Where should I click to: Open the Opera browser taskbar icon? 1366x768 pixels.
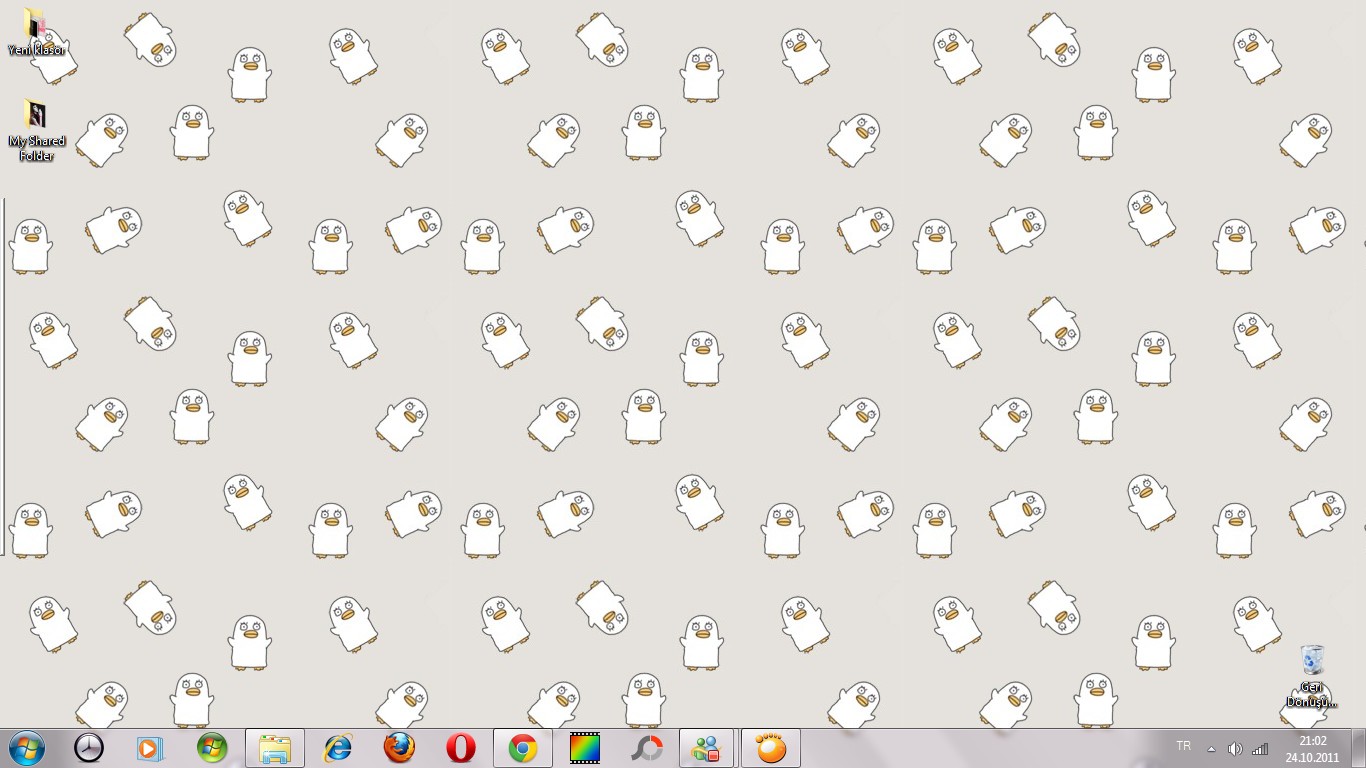click(461, 748)
